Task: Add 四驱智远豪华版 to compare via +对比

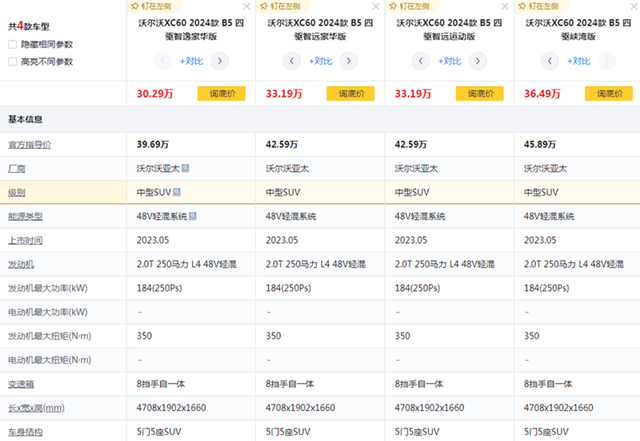Action: coord(320,61)
